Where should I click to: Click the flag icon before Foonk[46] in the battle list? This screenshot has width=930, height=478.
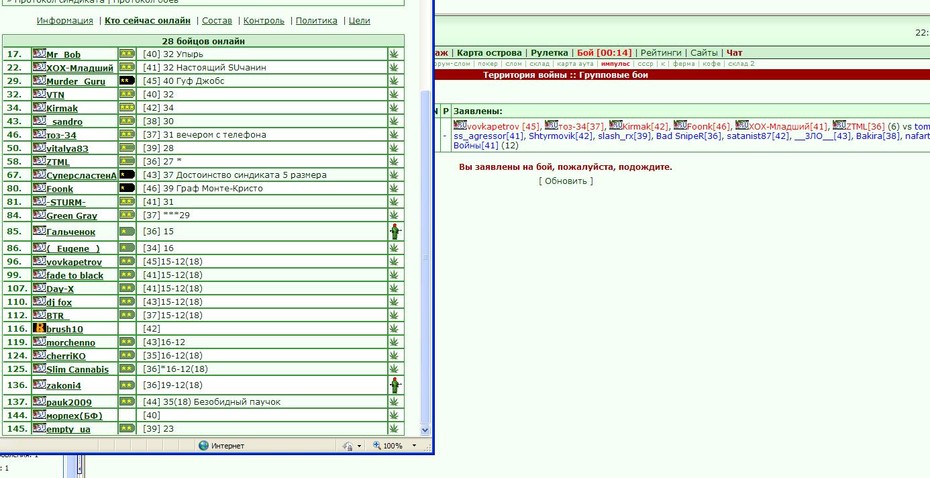(680, 125)
